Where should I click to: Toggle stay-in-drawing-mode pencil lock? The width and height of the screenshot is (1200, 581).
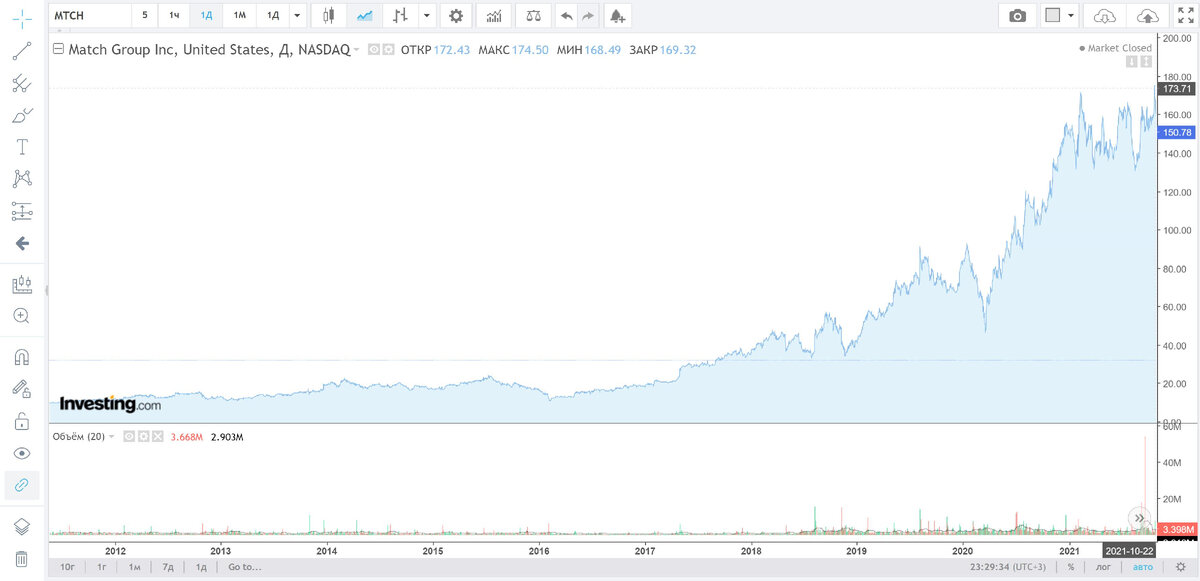point(22,389)
